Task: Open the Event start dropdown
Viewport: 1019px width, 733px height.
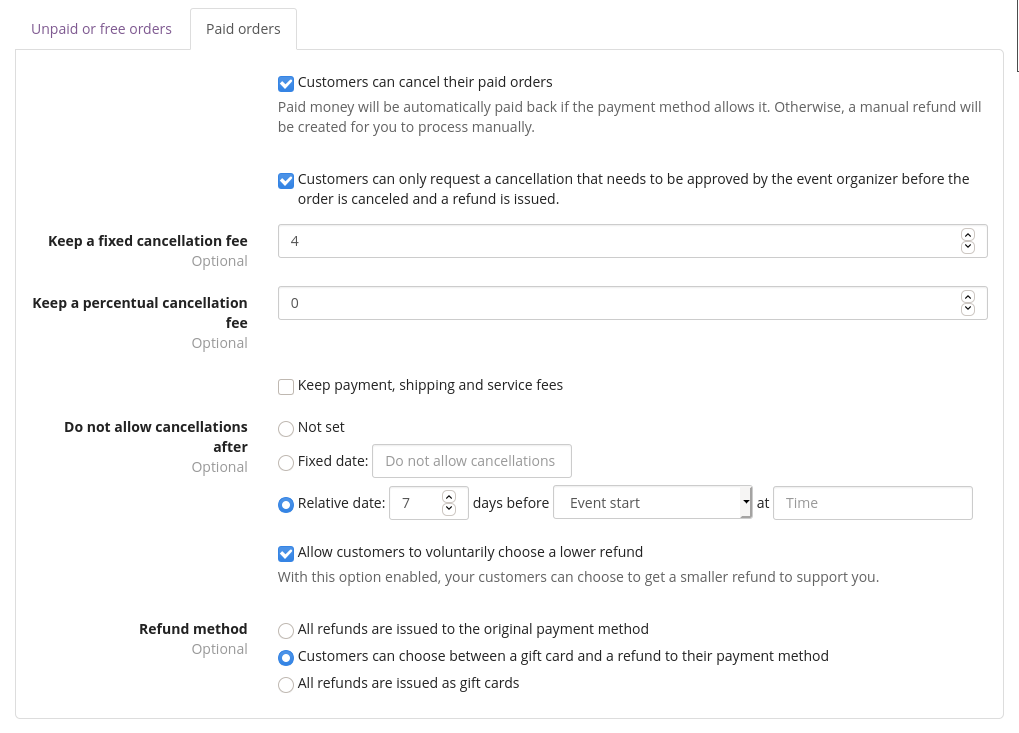Action: (x=652, y=503)
